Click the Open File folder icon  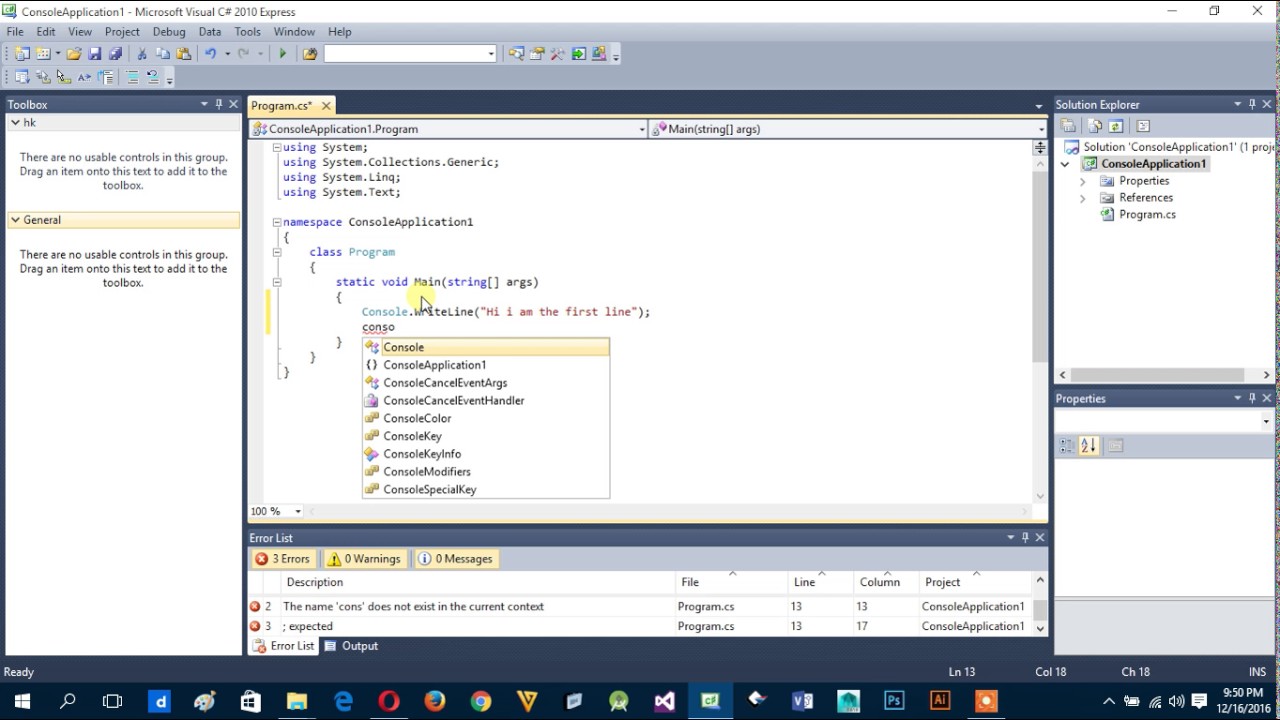coord(74,54)
